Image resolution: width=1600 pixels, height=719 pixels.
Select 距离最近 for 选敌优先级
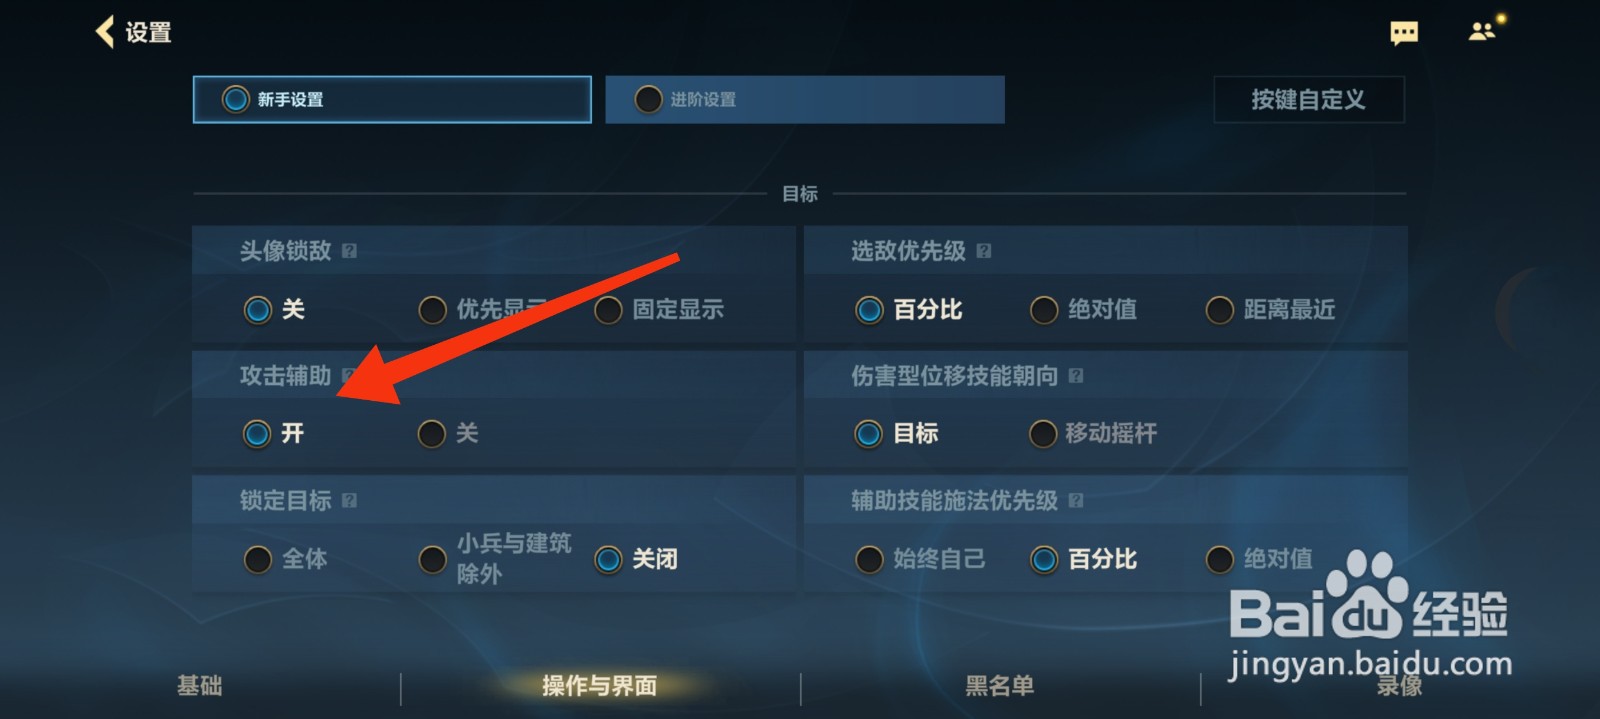coord(1271,310)
